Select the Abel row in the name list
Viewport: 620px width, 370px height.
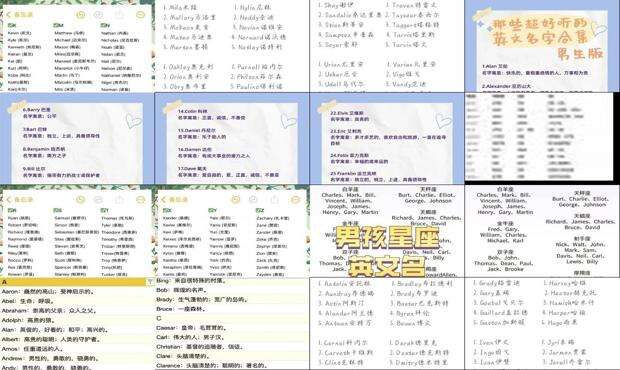(x=77, y=301)
